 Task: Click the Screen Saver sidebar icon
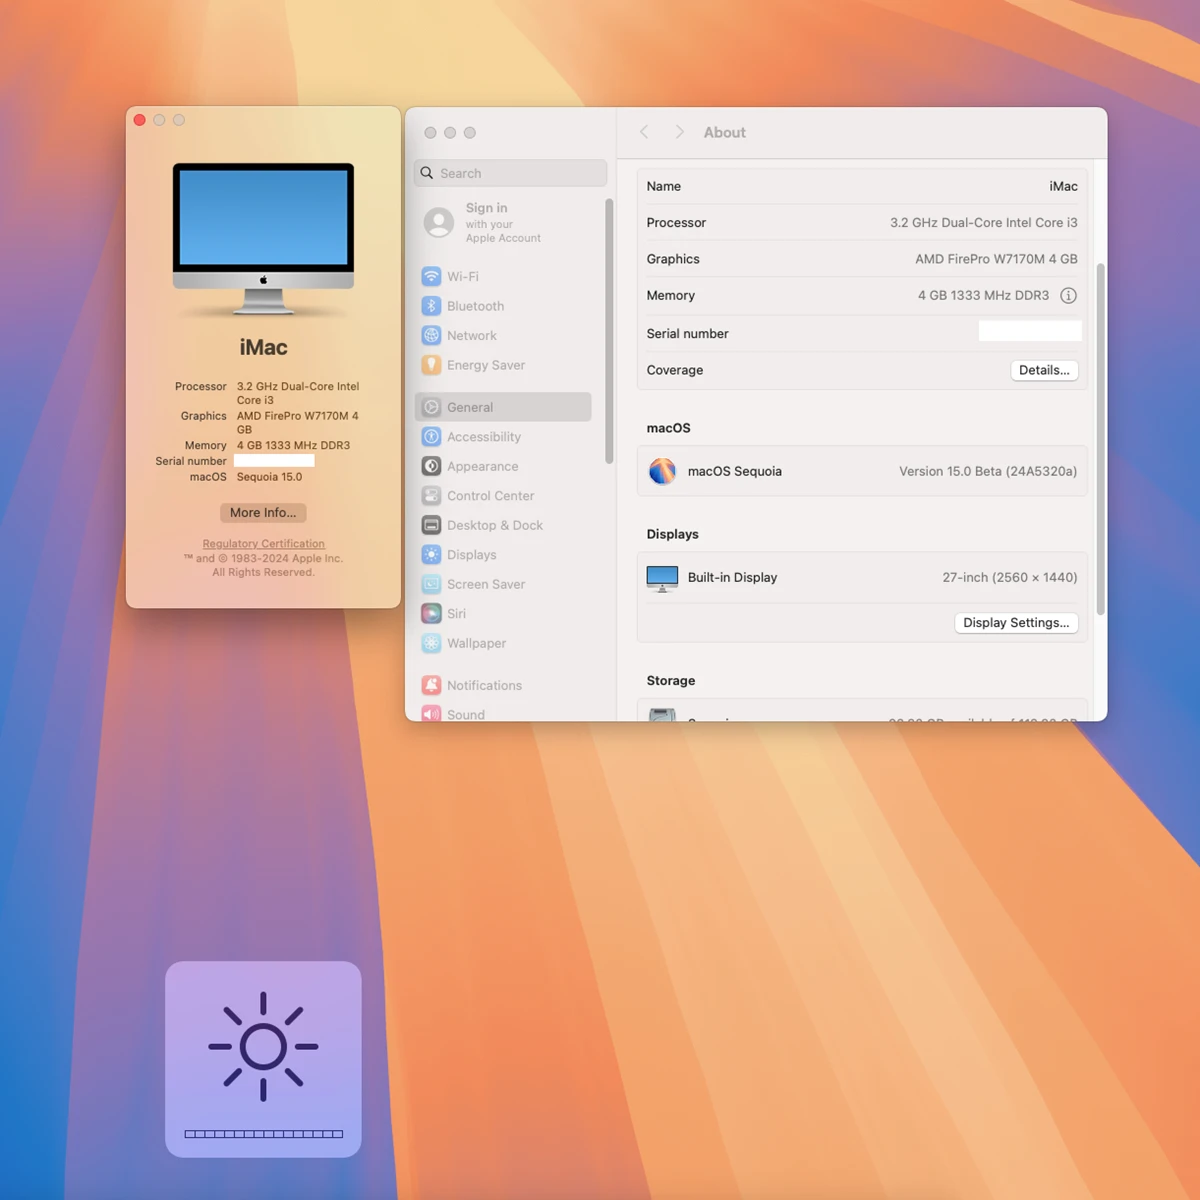[x=431, y=584]
